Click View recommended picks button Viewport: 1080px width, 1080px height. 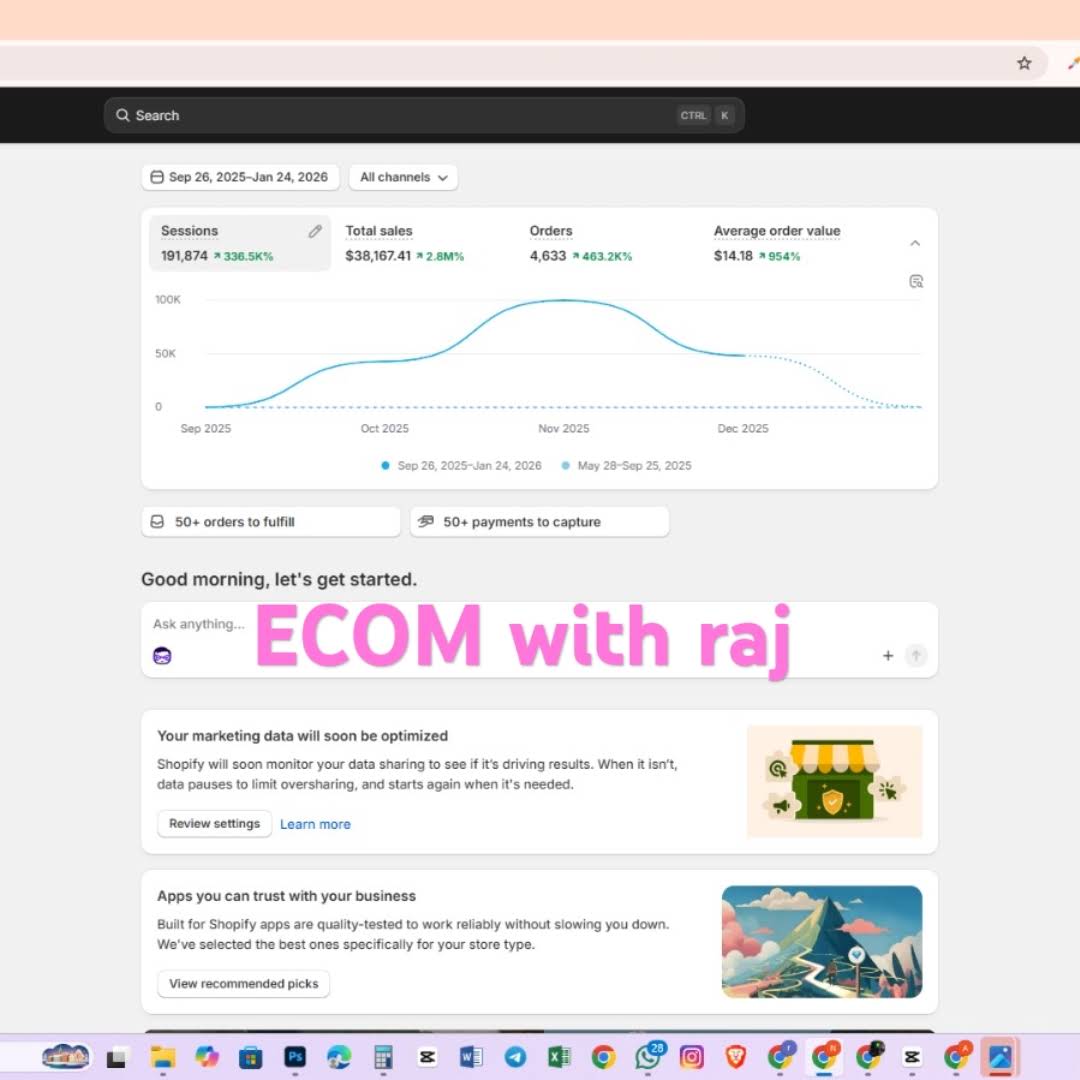pyautogui.click(x=243, y=984)
